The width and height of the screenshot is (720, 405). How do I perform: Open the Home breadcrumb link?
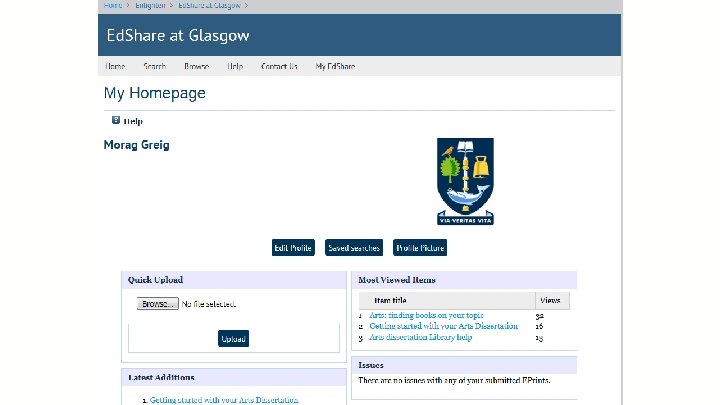[x=113, y=5]
